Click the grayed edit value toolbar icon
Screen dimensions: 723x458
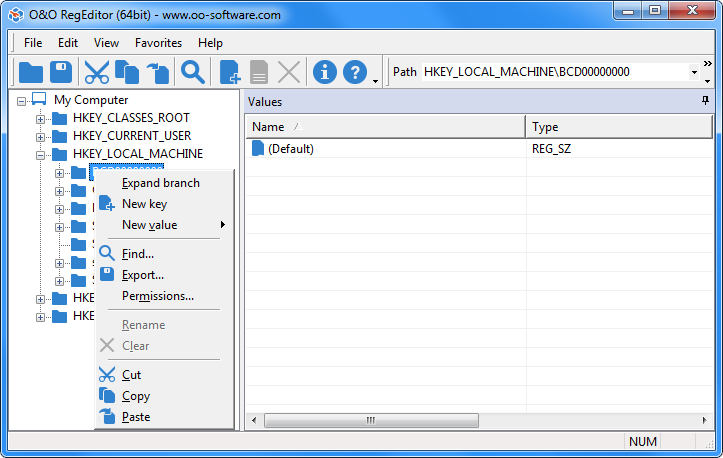pyautogui.click(x=259, y=72)
